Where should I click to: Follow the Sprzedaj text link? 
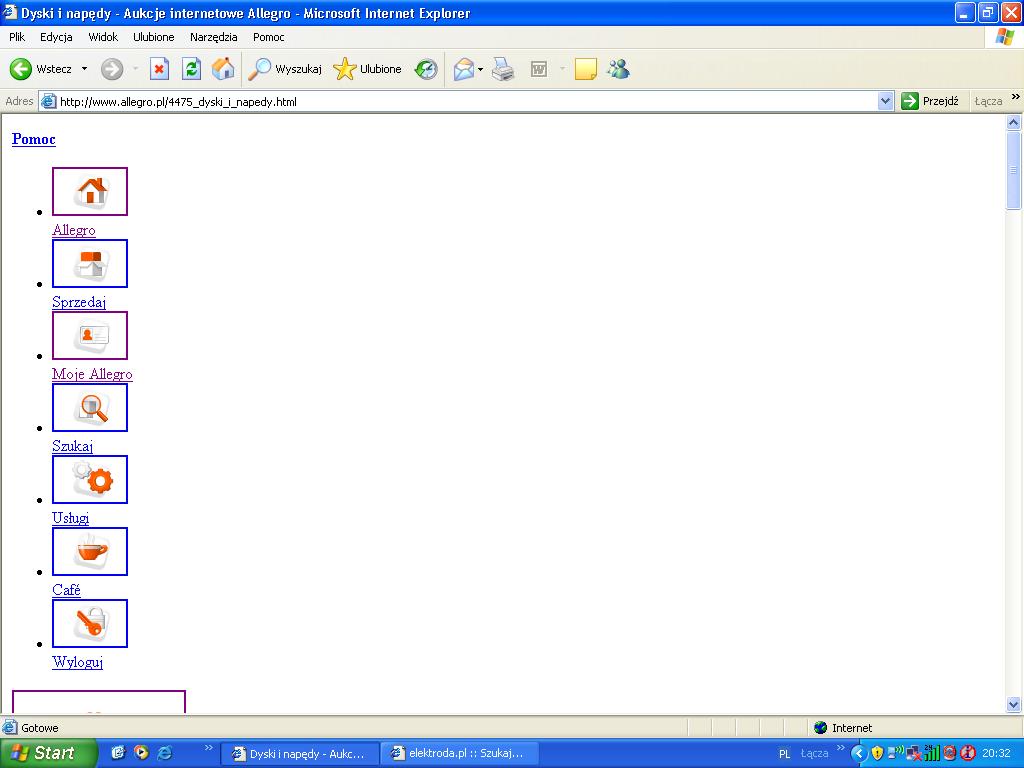pyautogui.click(x=79, y=302)
